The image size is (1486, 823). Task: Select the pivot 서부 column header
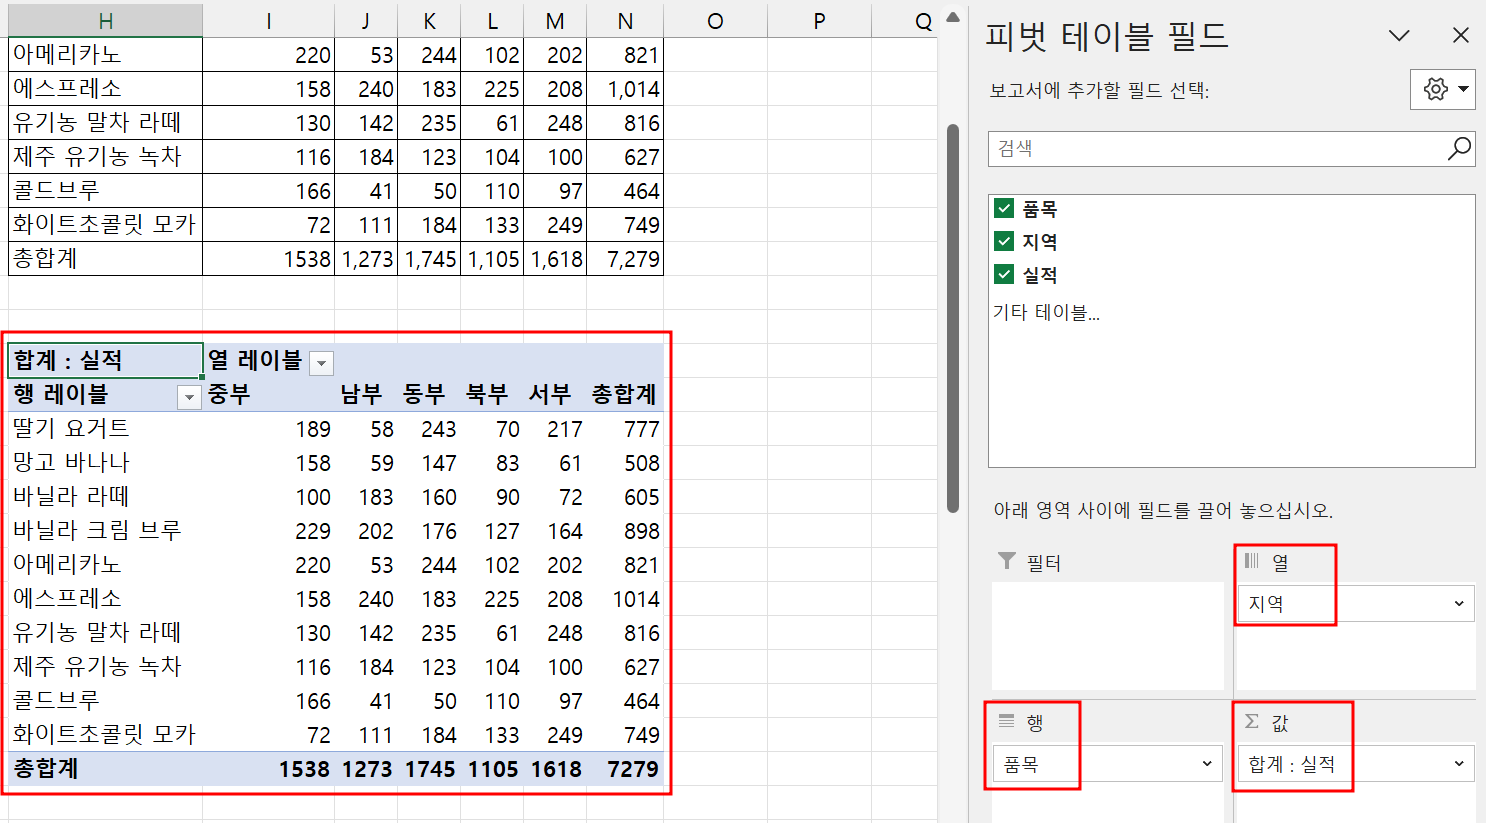click(555, 394)
